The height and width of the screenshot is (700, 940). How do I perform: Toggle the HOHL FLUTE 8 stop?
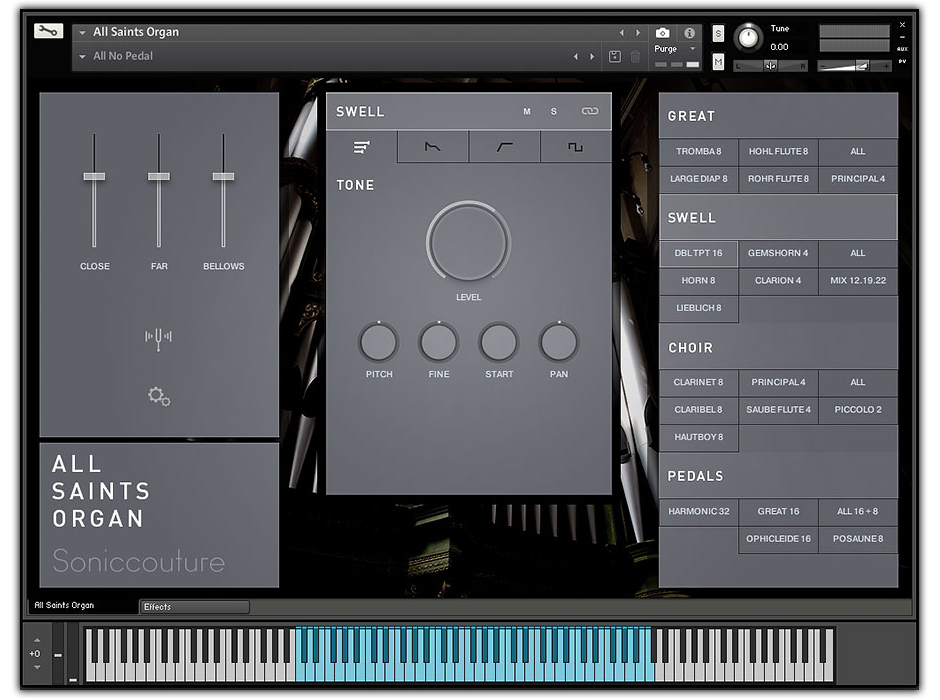(x=778, y=152)
